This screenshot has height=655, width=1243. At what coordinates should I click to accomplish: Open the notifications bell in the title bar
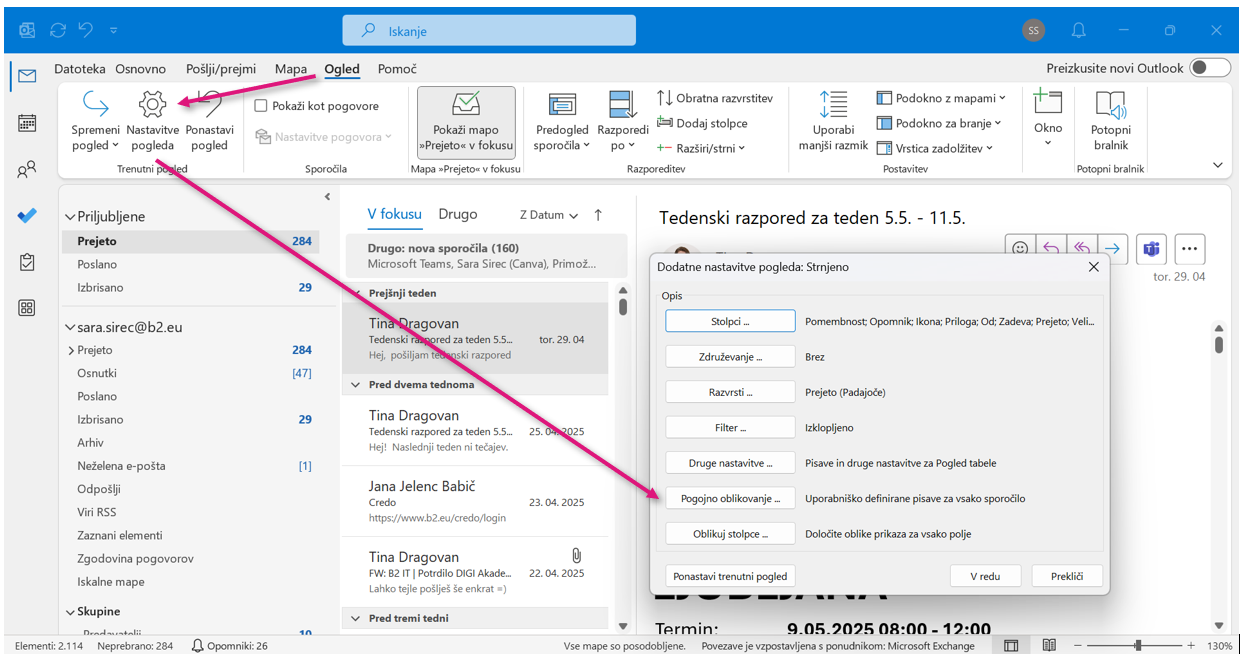pyautogui.click(x=1080, y=31)
